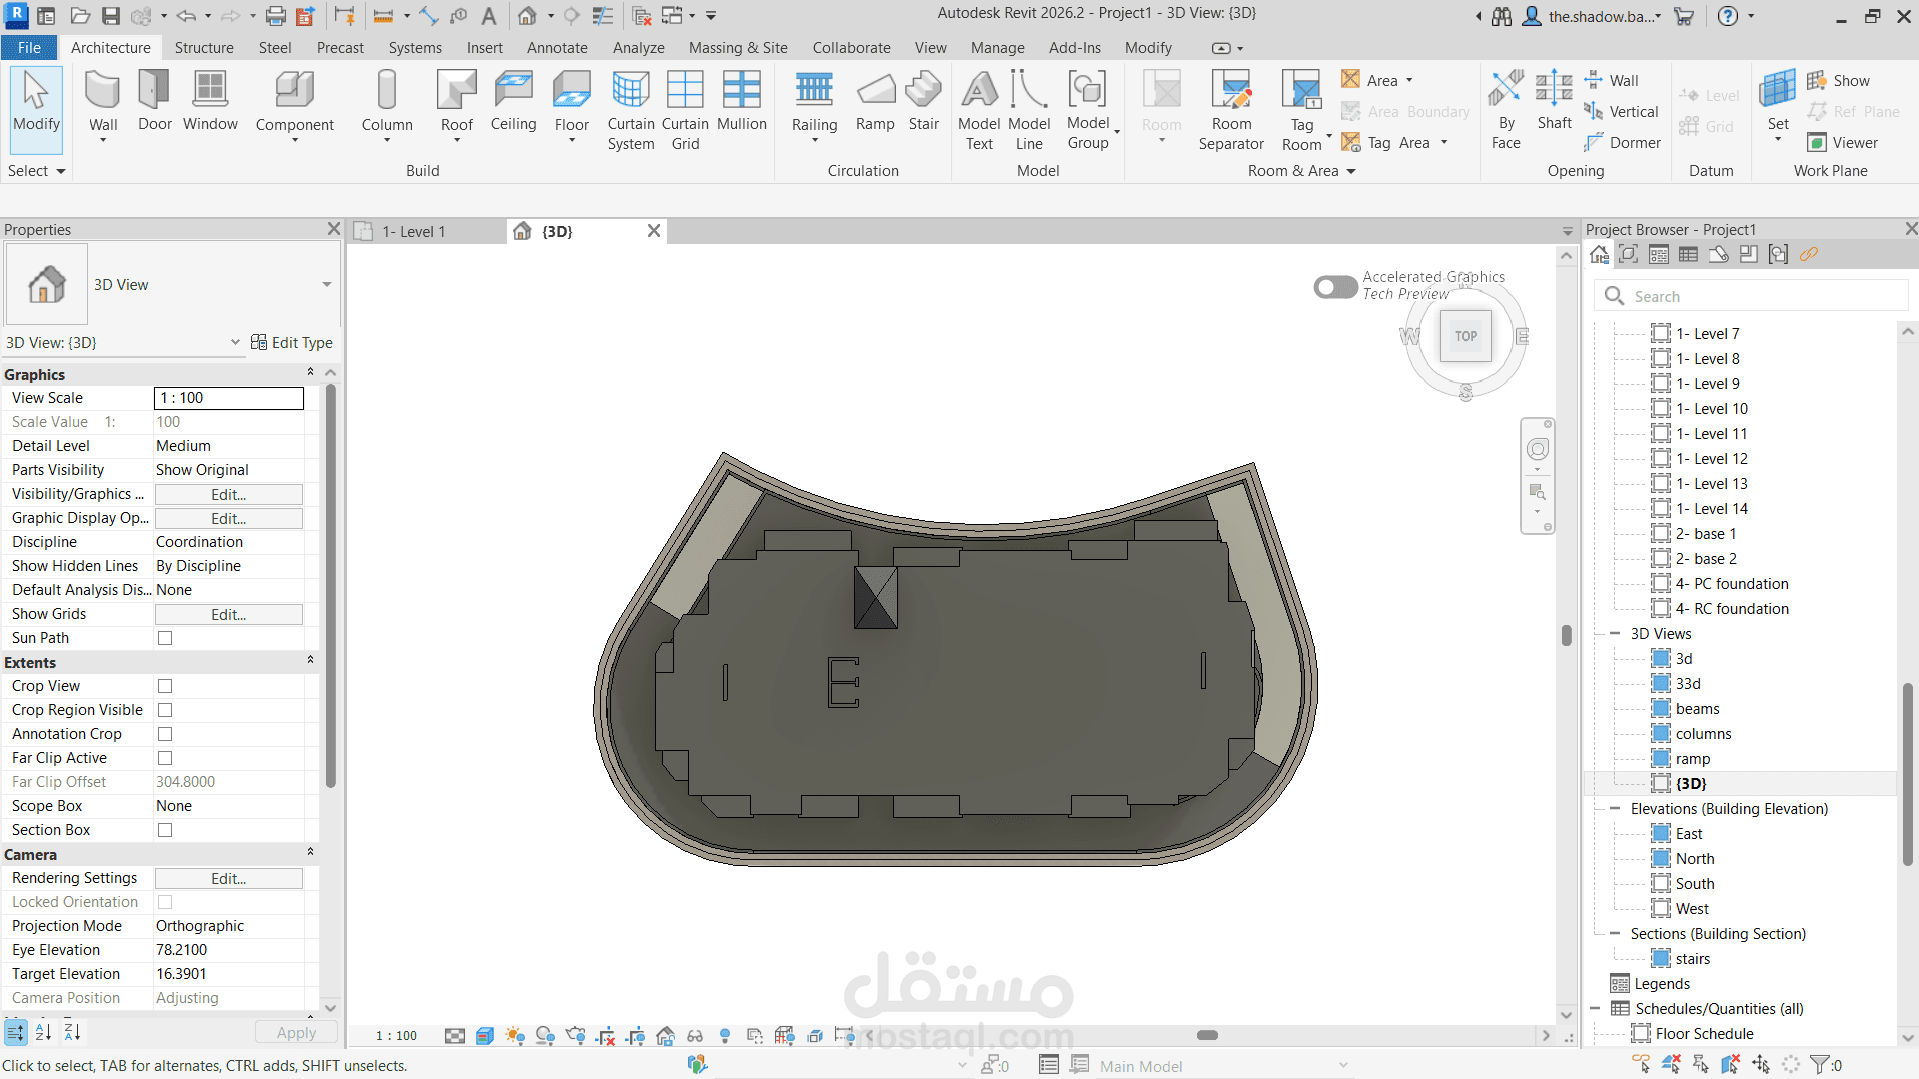Click the Project Browser search field
Image resolution: width=1919 pixels, height=1079 pixels.
tap(1750, 296)
